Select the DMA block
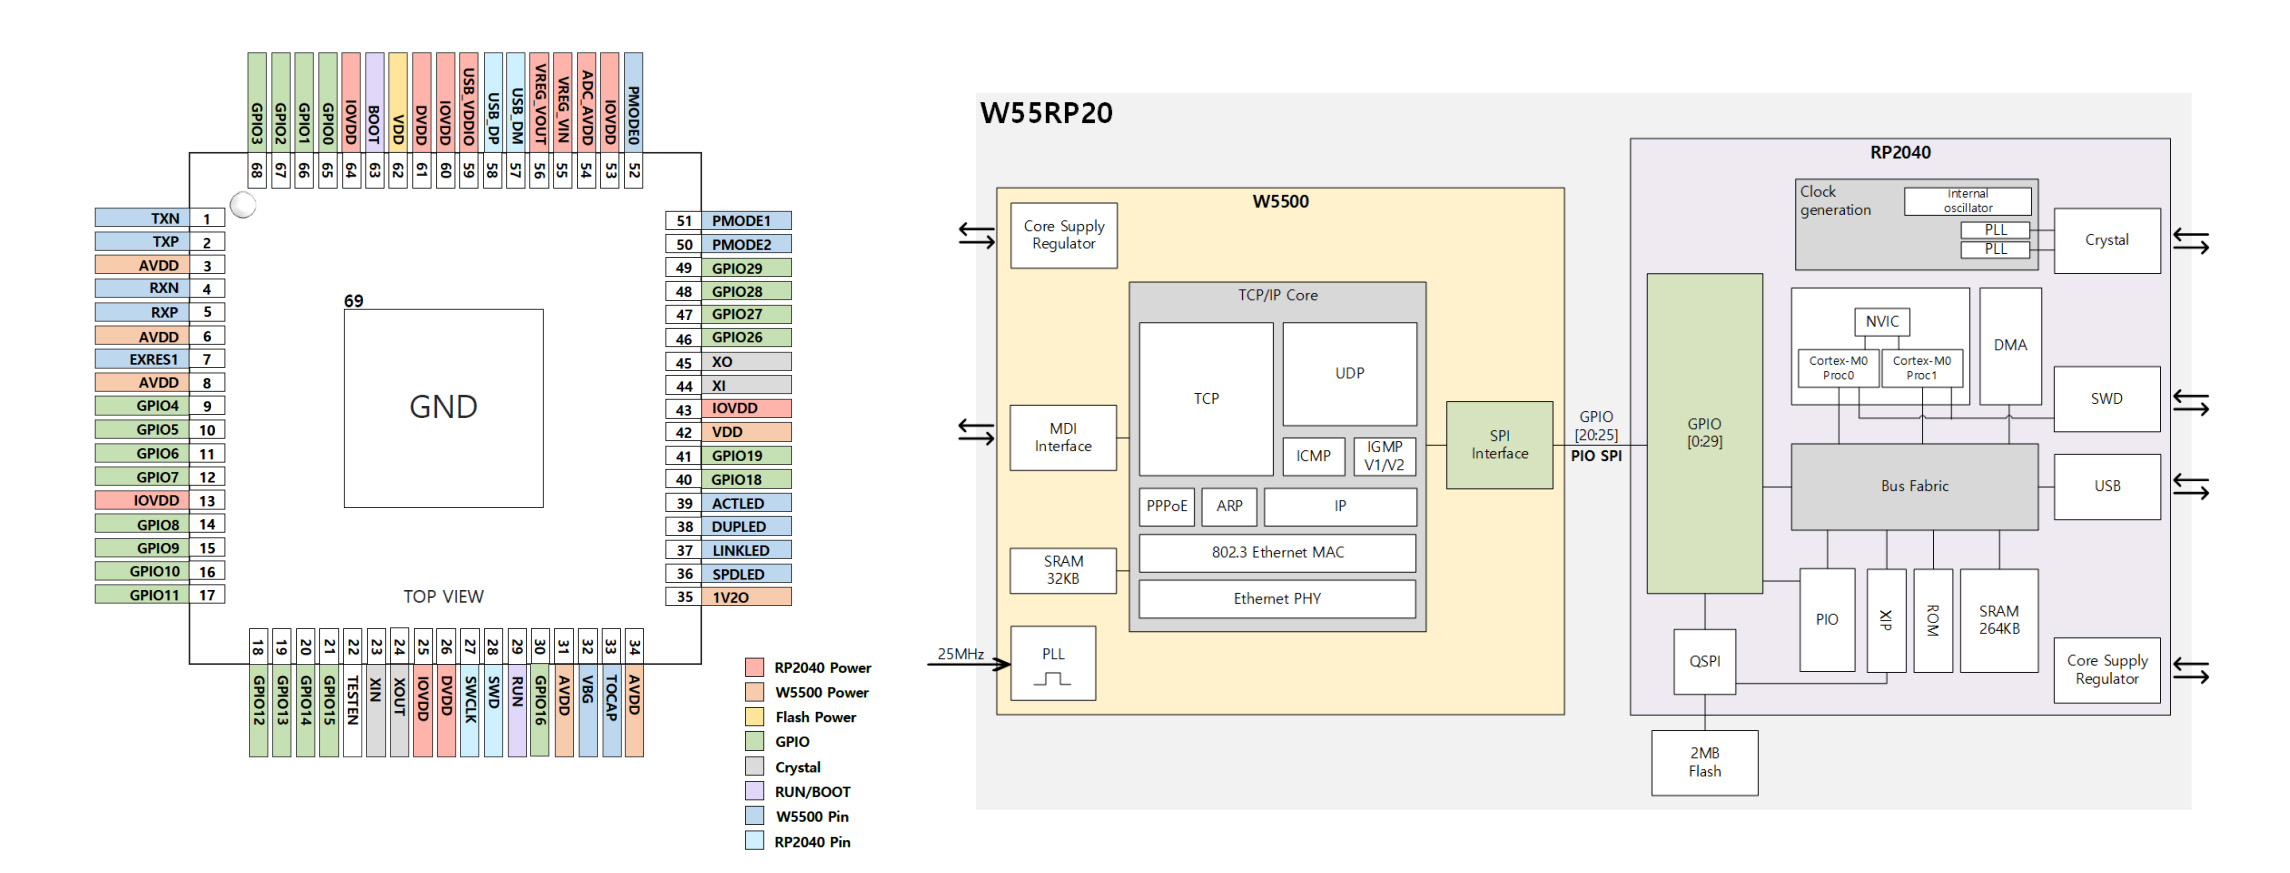2290x873 pixels. click(x=2011, y=346)
